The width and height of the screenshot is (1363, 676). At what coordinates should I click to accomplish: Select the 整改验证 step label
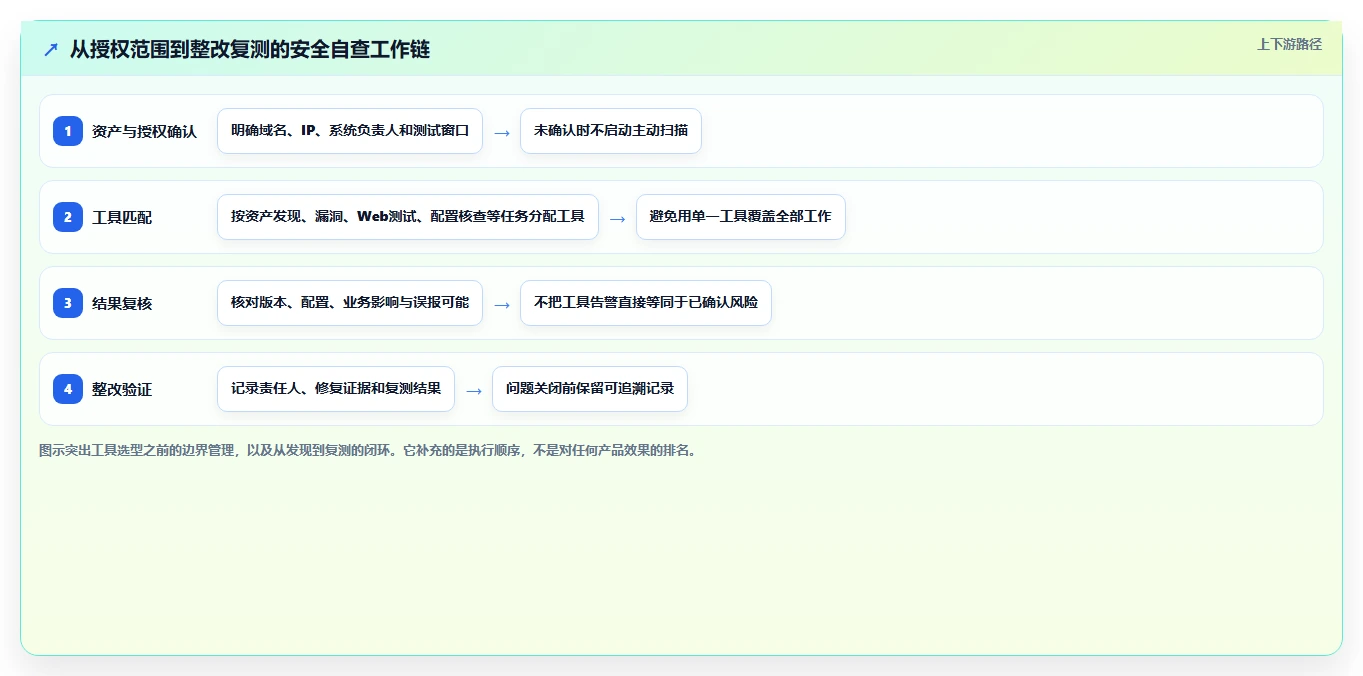122,389
